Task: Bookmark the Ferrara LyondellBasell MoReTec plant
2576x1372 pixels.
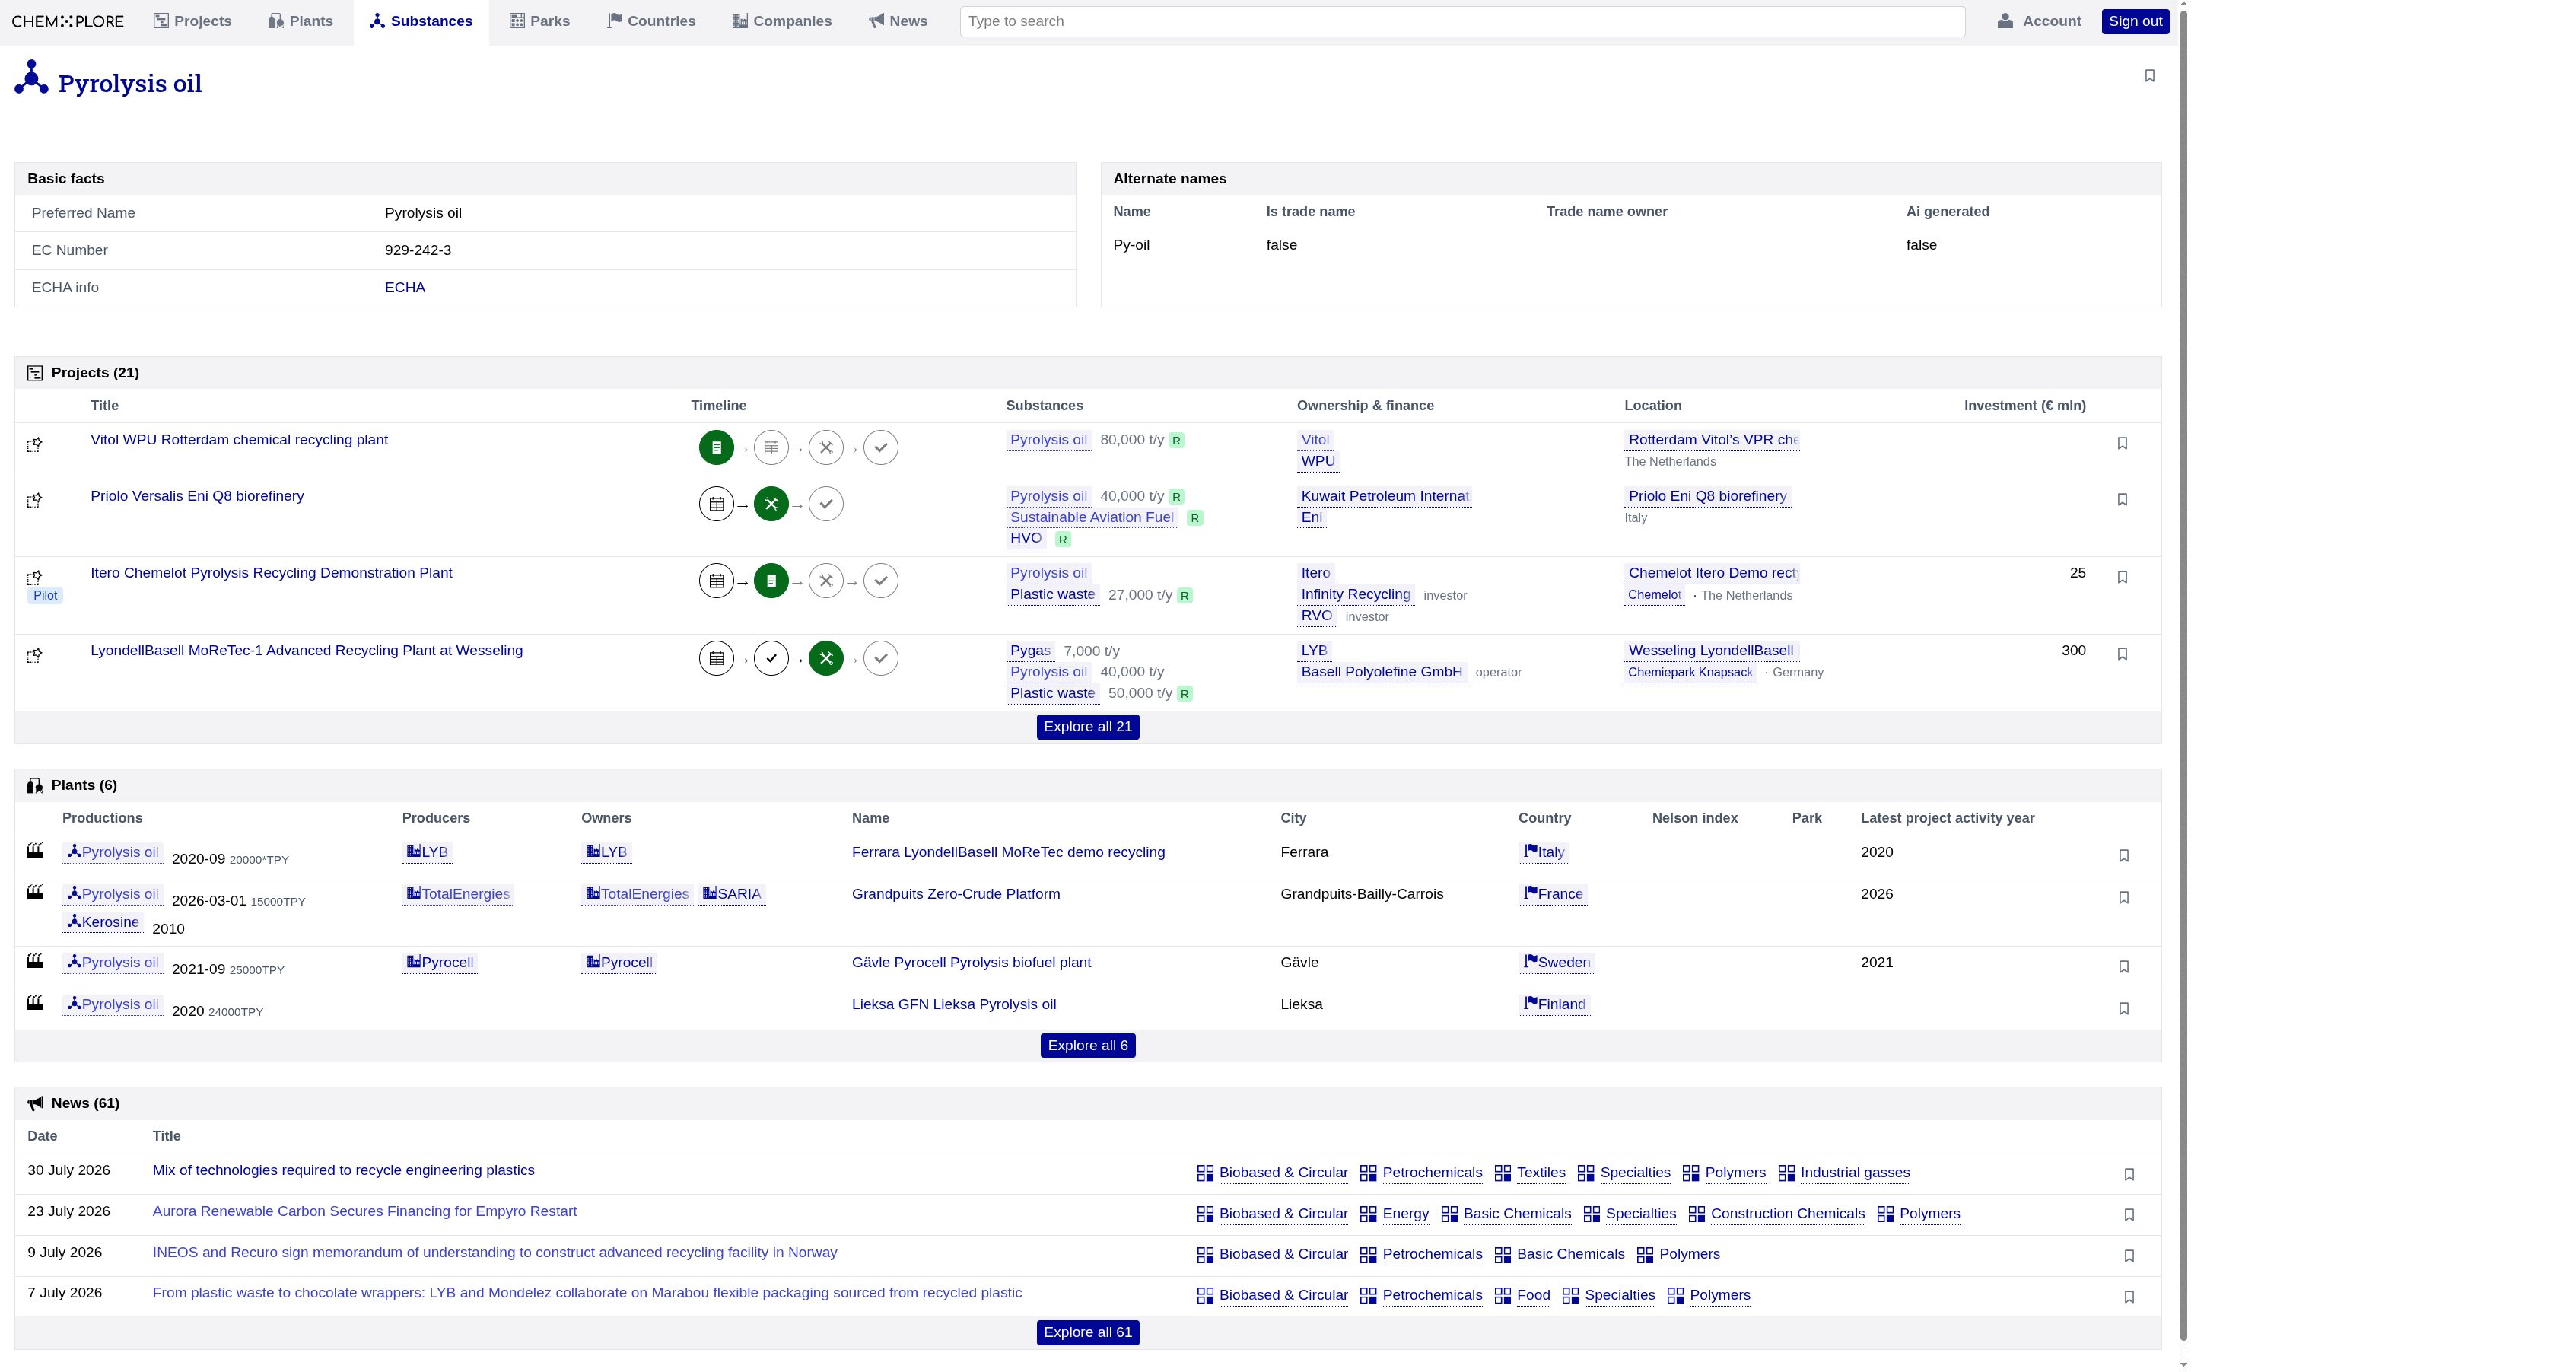Action: (x=2124, y=856)
